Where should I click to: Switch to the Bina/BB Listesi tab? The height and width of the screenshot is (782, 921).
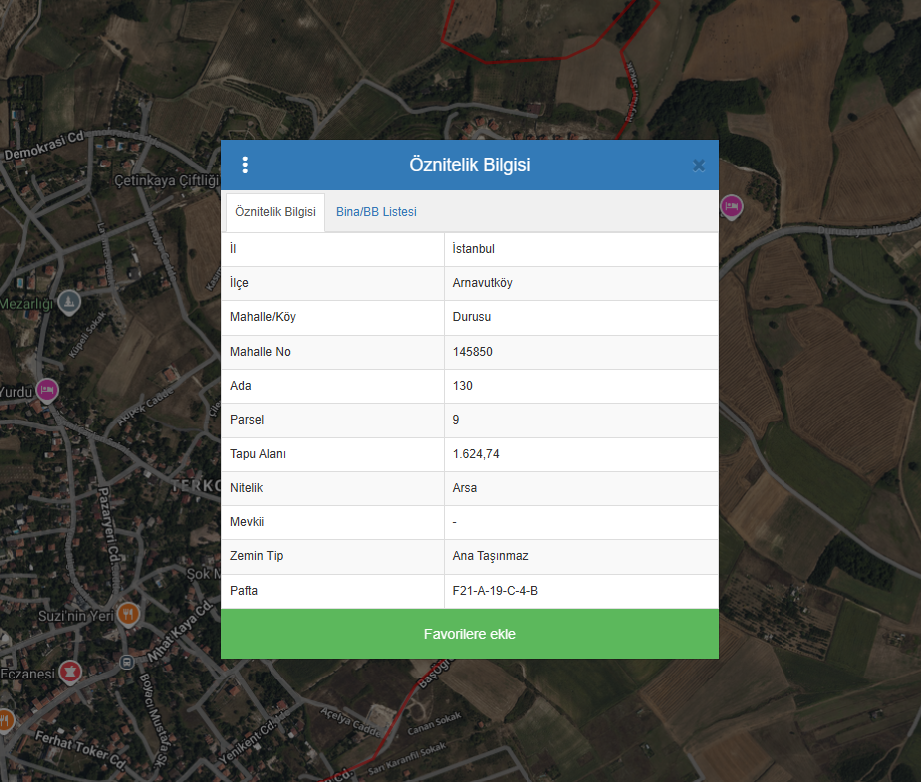coord(376,212)
